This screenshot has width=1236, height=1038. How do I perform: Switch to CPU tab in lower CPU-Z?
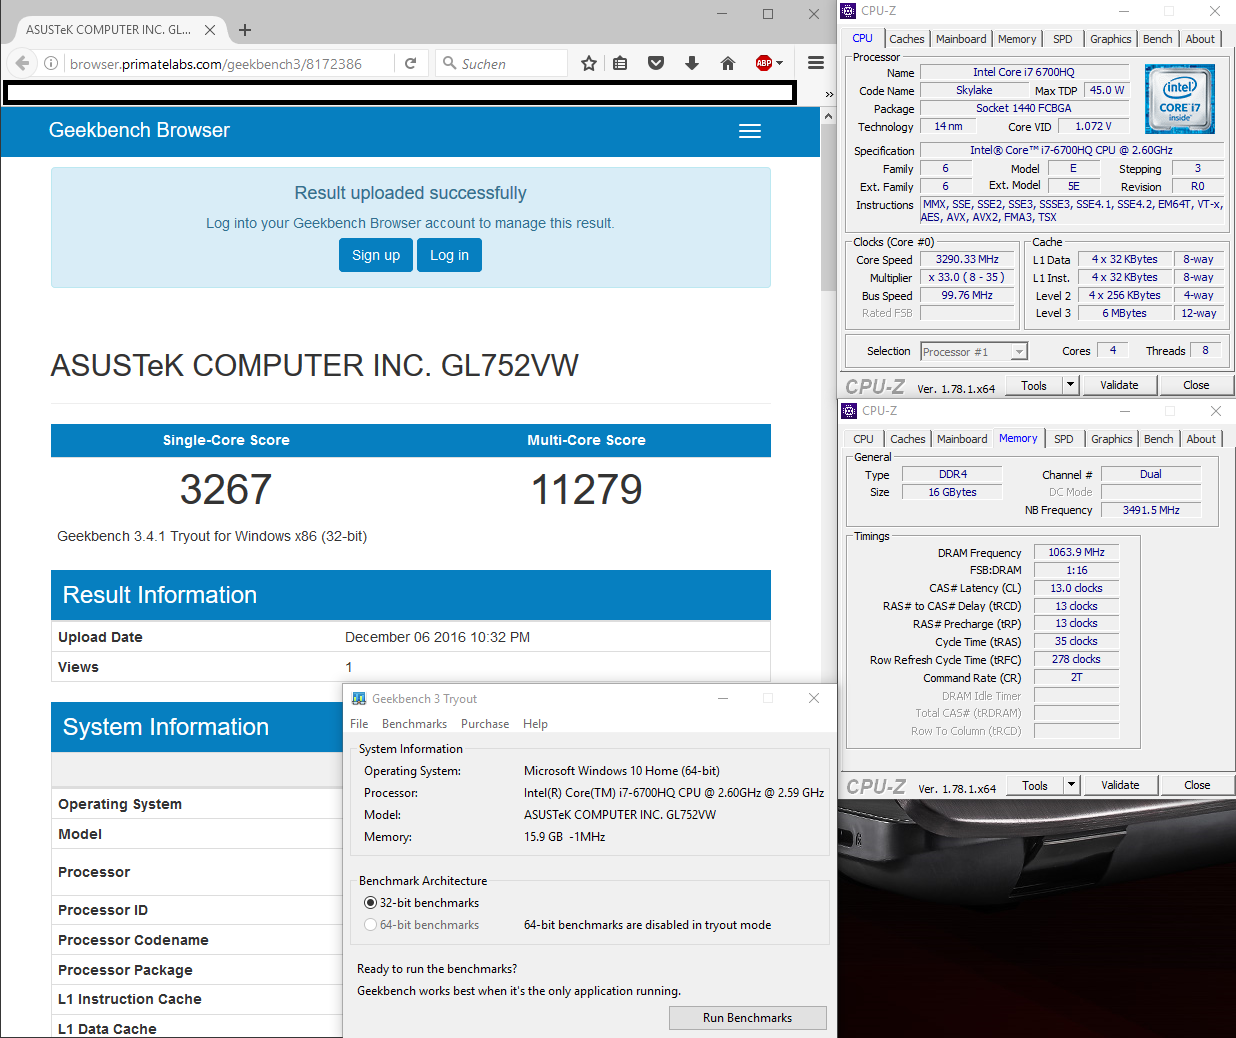point(863,439)
